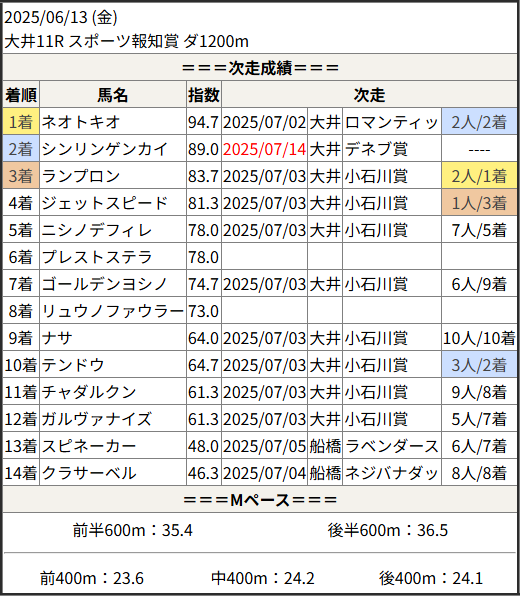
Task: Click ラベンダース race for スピネーカー
Action: pos(392,446)
